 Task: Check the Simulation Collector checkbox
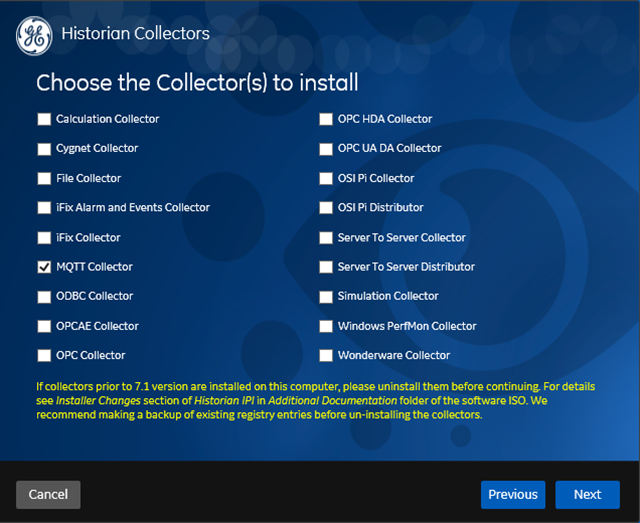(x=326, y=297)
